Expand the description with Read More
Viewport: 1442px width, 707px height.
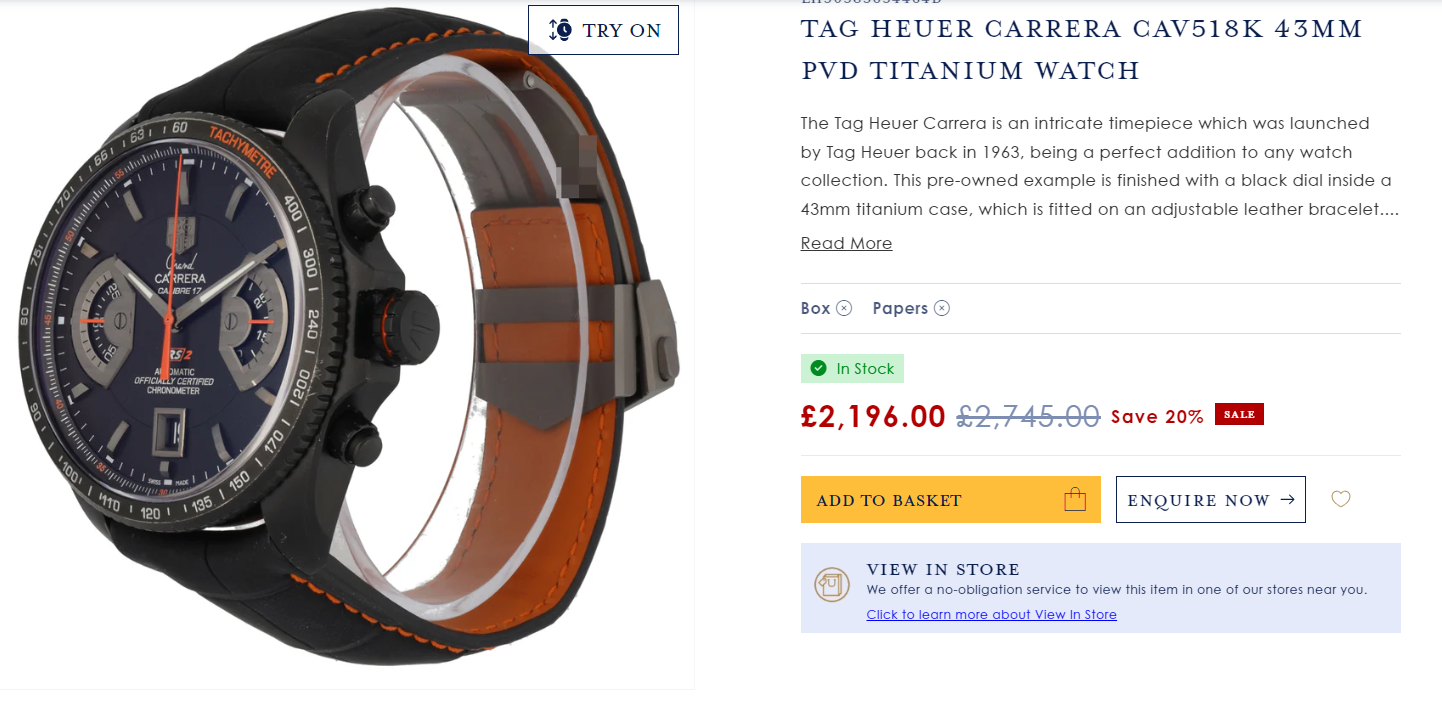(846, 243)
